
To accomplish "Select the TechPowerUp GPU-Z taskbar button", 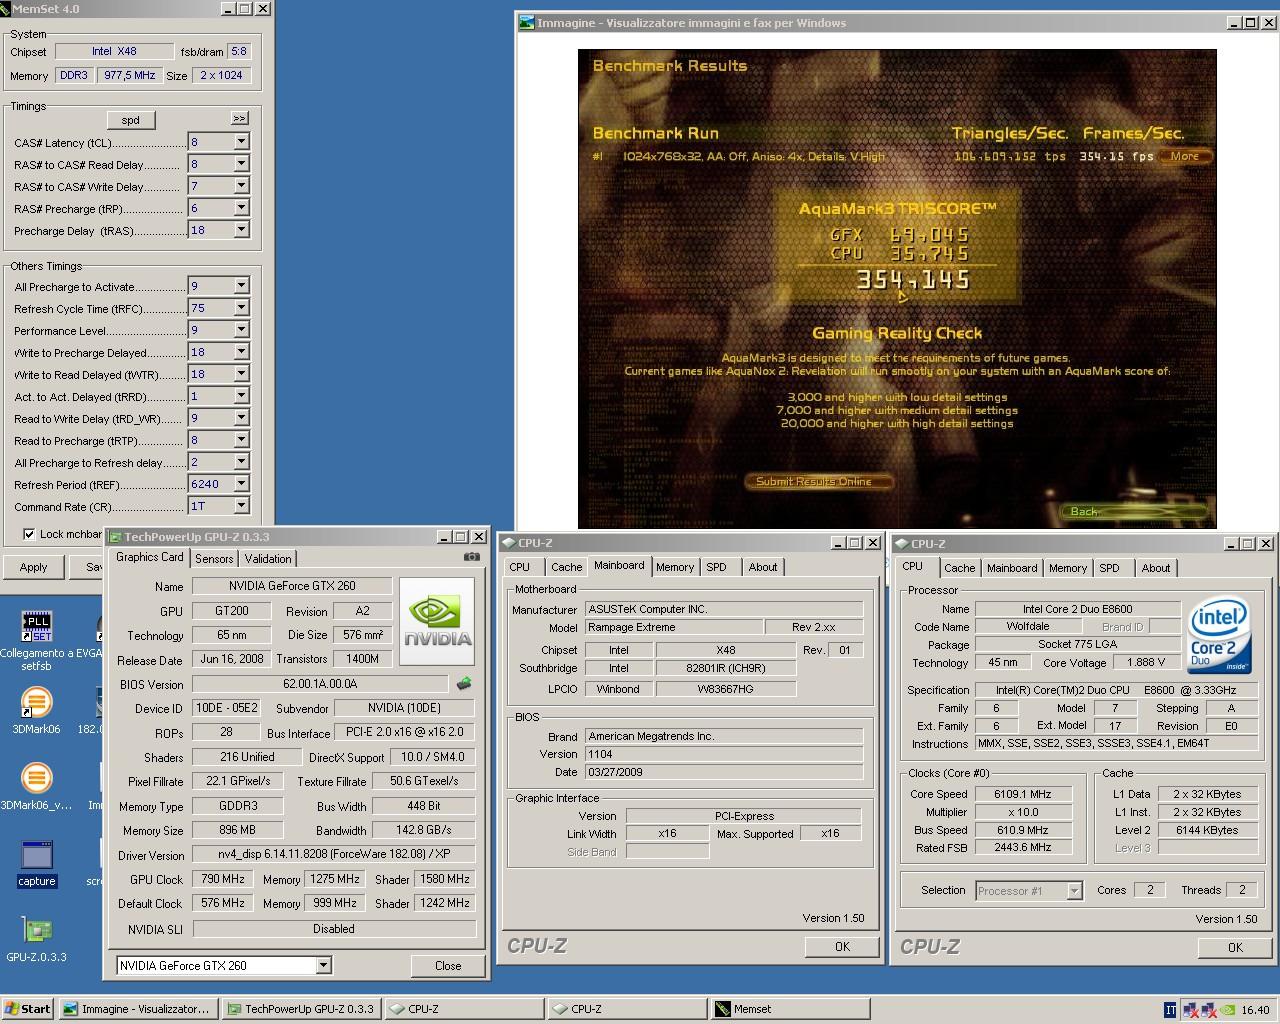I will (303, 1009).
